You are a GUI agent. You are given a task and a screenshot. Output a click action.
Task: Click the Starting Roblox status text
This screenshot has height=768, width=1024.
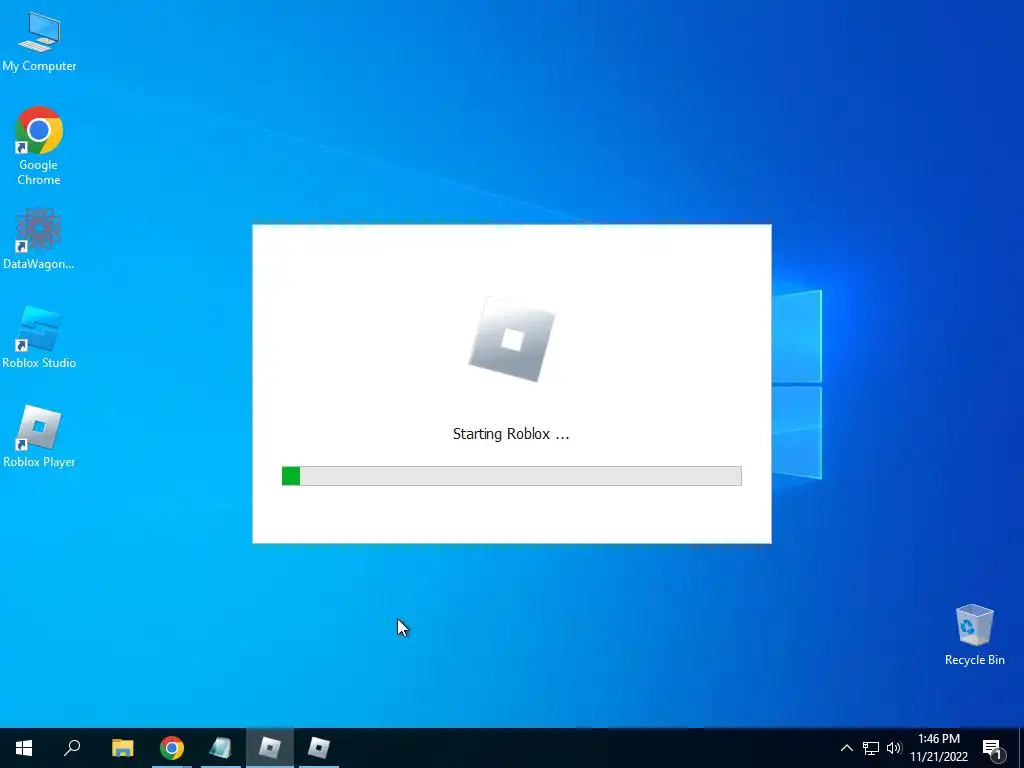coord(511,434)
